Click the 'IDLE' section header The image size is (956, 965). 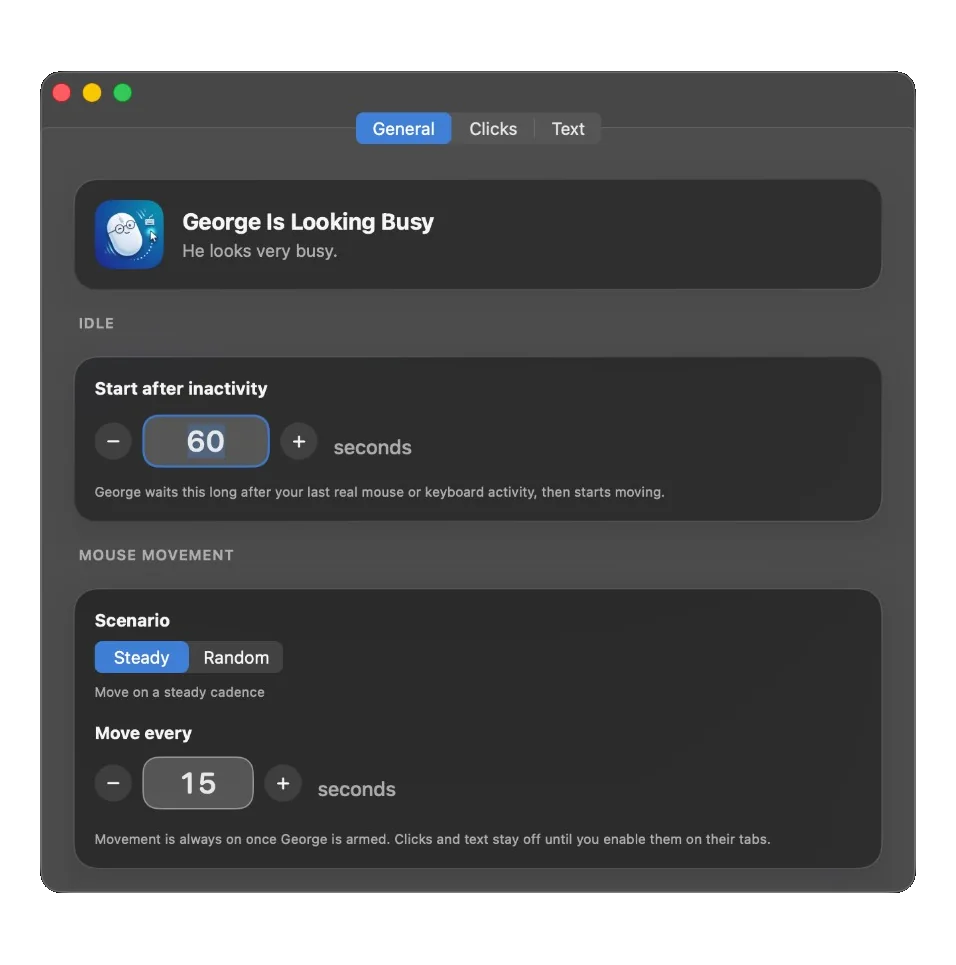click(96, 323)
